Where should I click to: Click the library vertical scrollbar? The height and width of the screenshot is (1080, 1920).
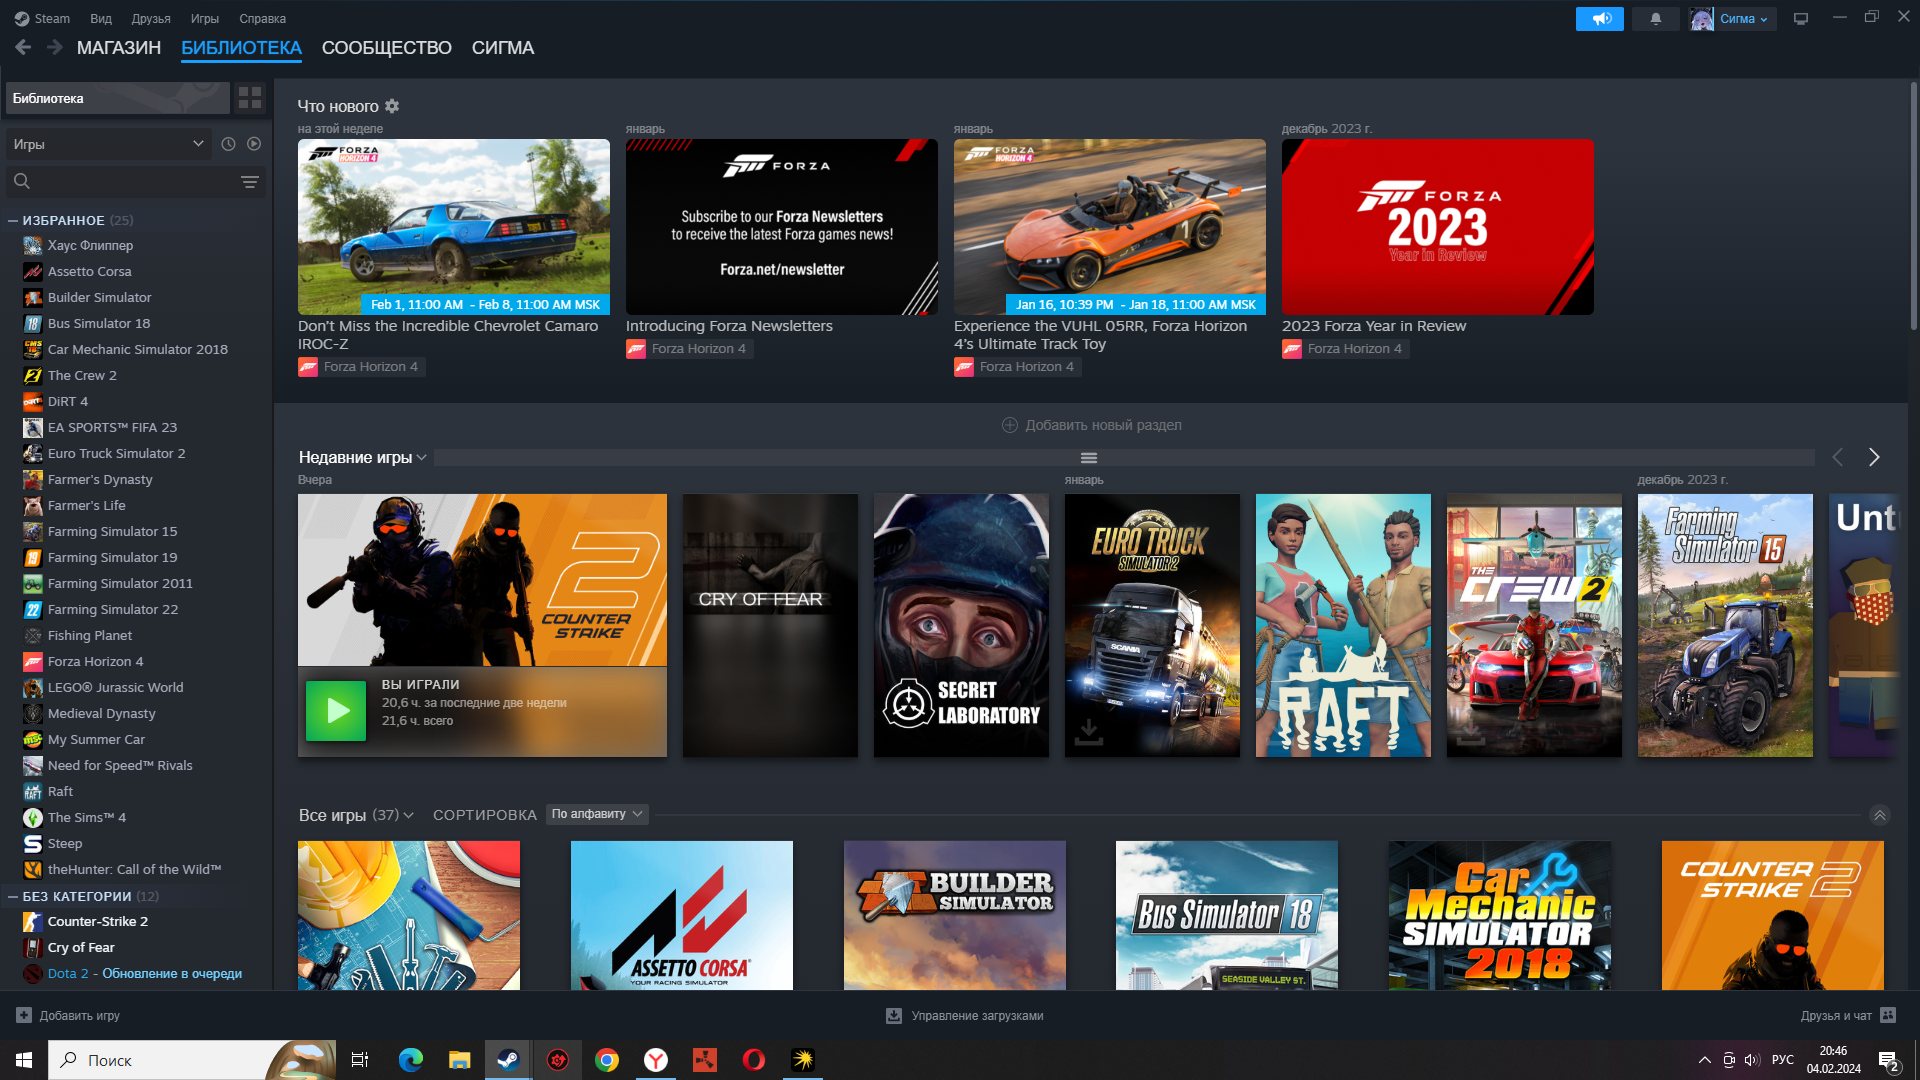(x=1913, y=205)
